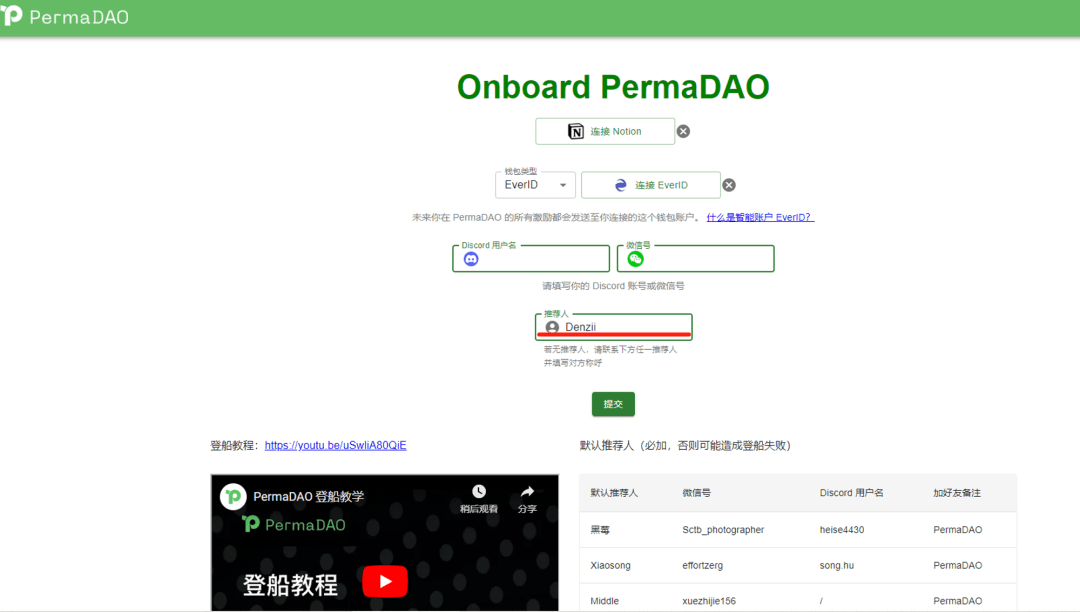Screen dimensions: 1080x612
Task: Click the 默认推荐人 section heading text
Action: click(x=685, y=445)
